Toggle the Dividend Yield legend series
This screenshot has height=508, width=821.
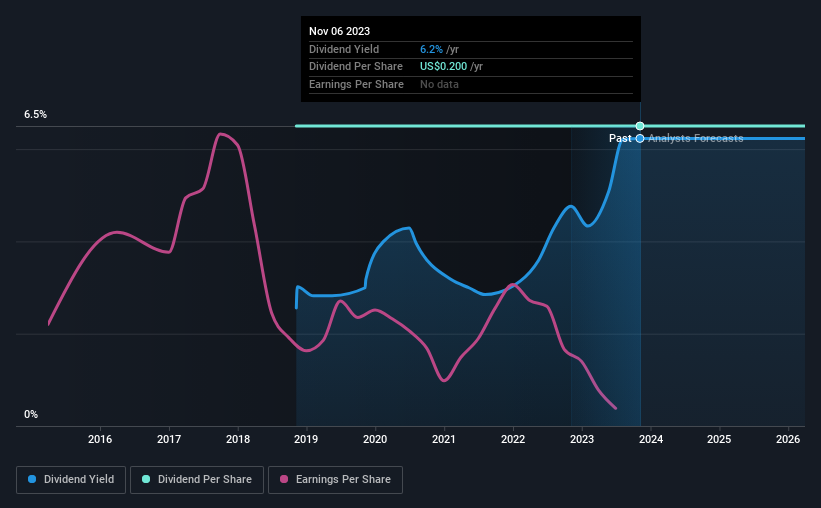70,480
